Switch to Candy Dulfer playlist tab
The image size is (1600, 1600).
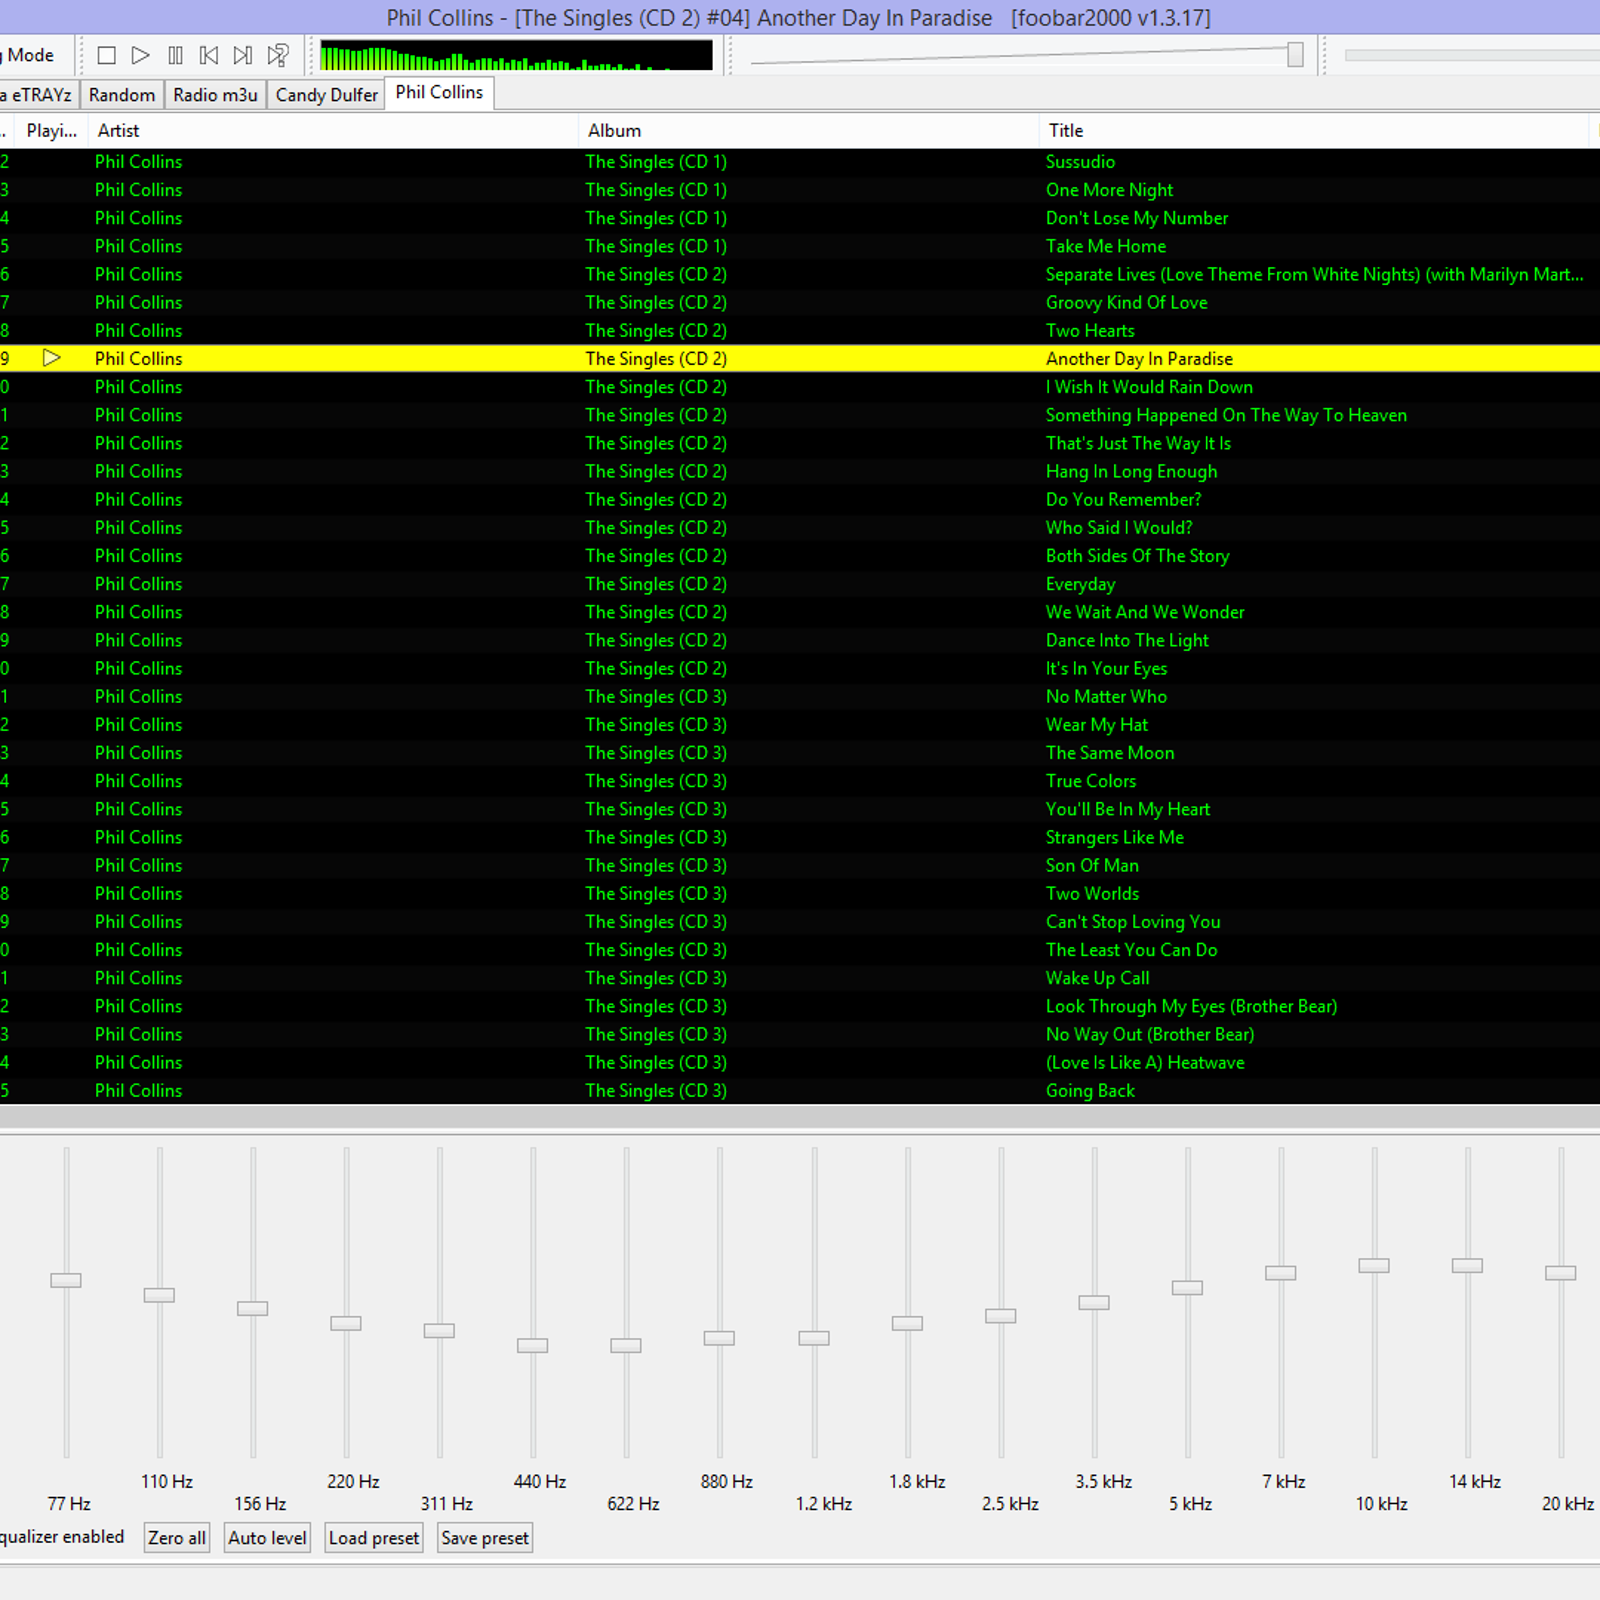pyautogui.click(x=326, y=95)
